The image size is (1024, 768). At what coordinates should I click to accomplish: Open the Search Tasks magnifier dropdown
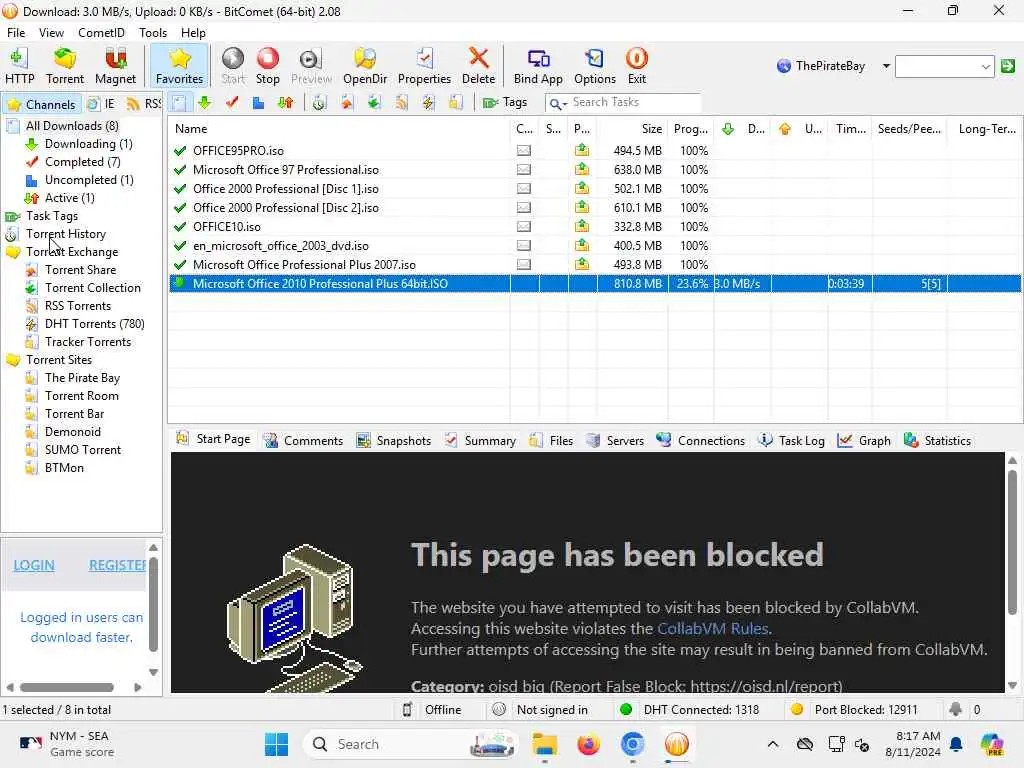(557, 103)
